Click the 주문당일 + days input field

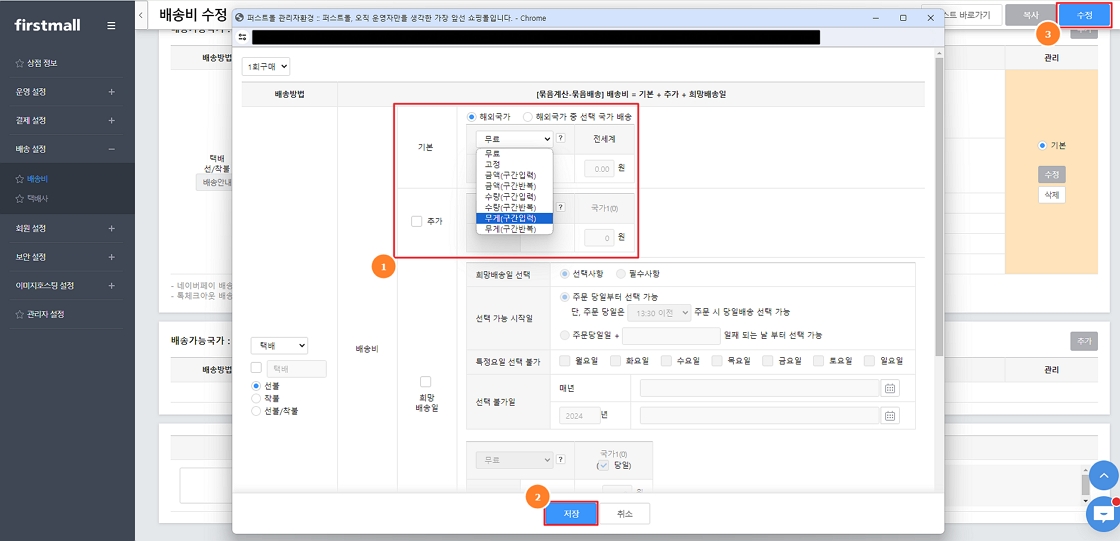[x=671, y=335]
